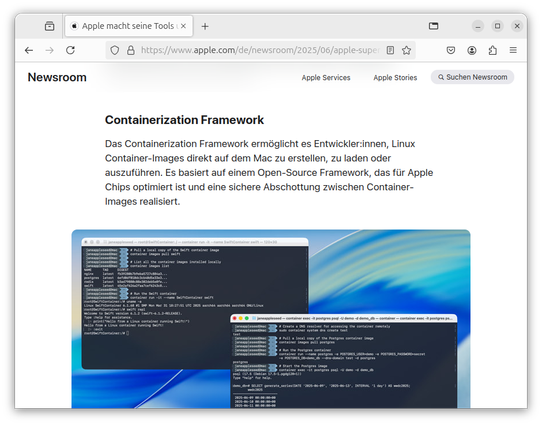Open Apple Services link
The height and width of the screenshot is (425, 542).
[326, 78]
